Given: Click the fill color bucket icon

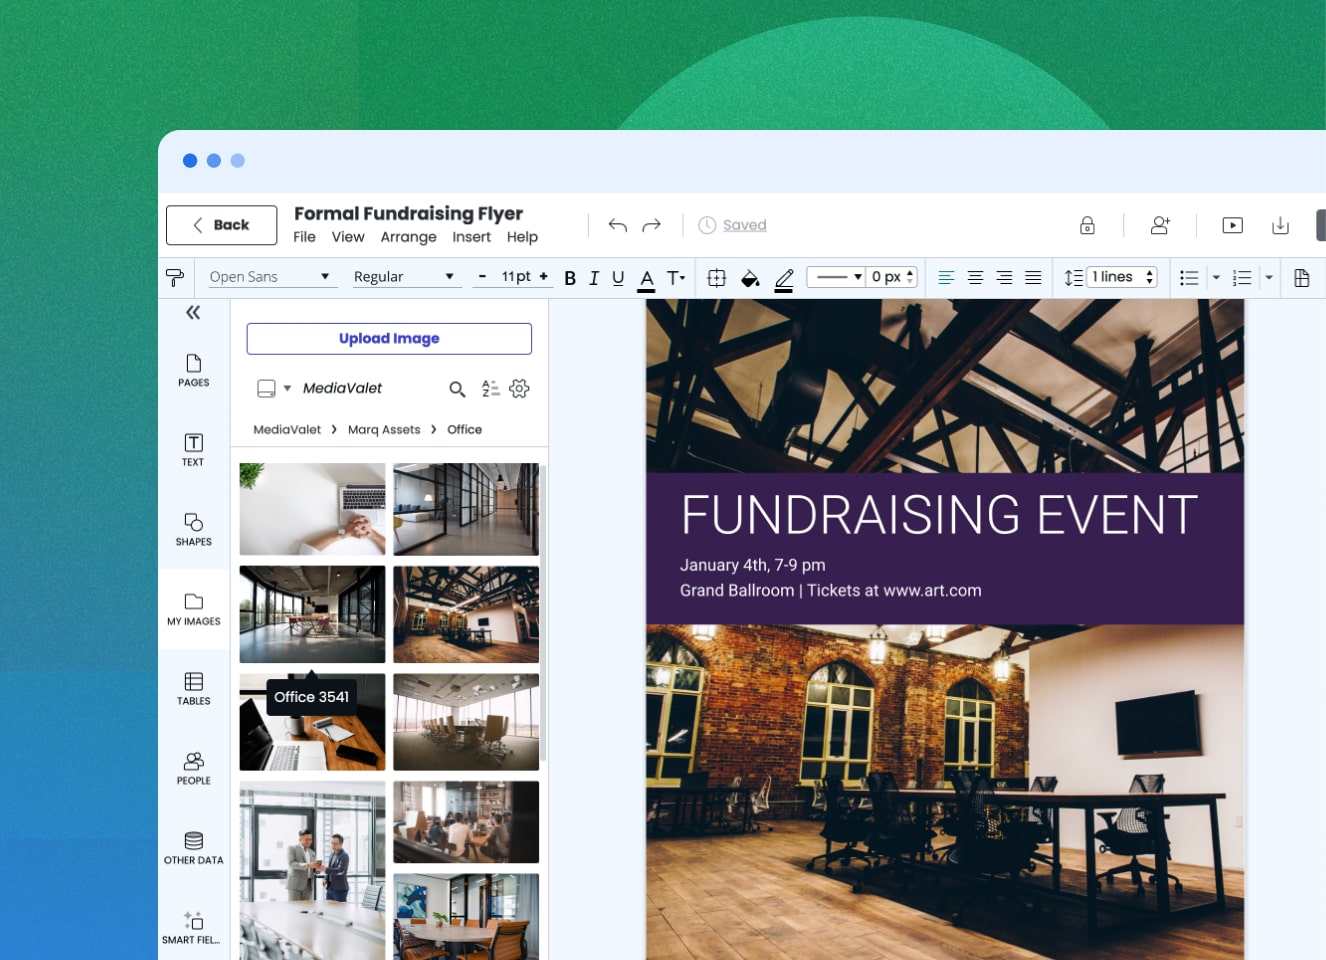Looking at the screenshot, I should tap(750, 278).
